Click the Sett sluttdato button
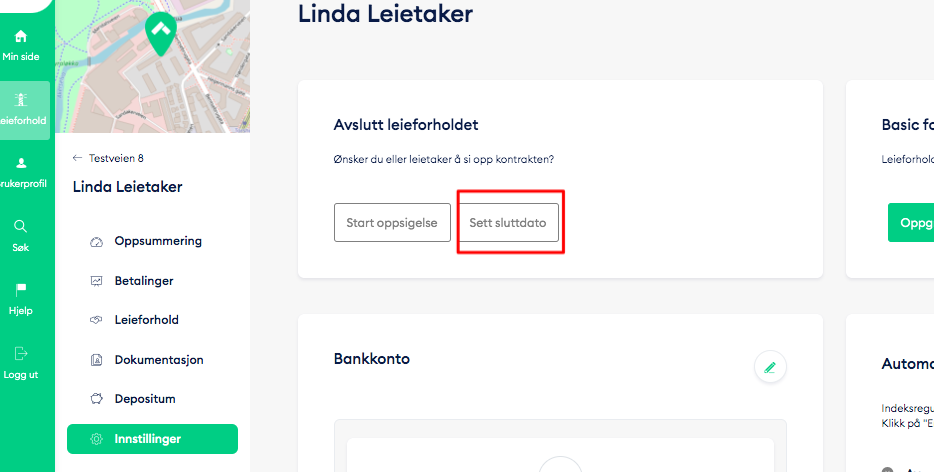 [x=508, y=223]
